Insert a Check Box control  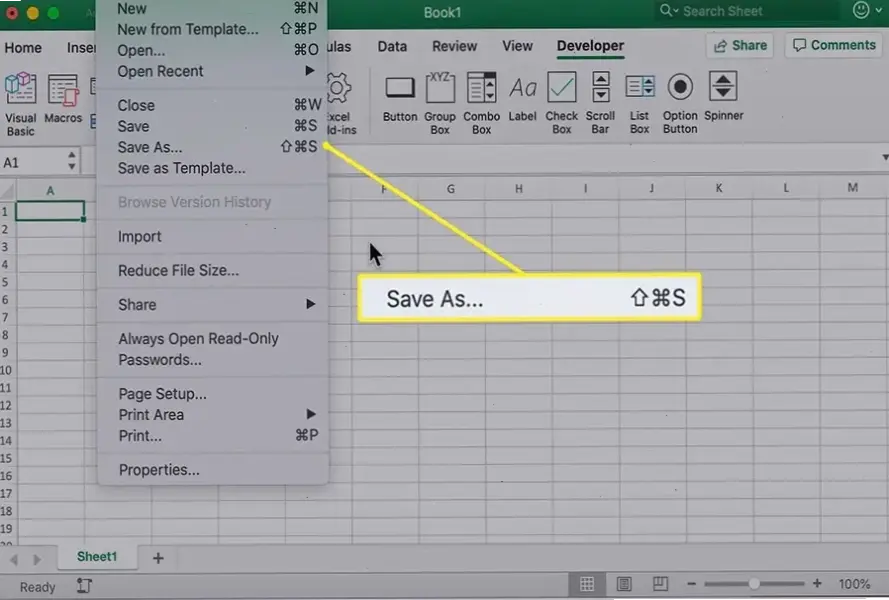[561, 103]
